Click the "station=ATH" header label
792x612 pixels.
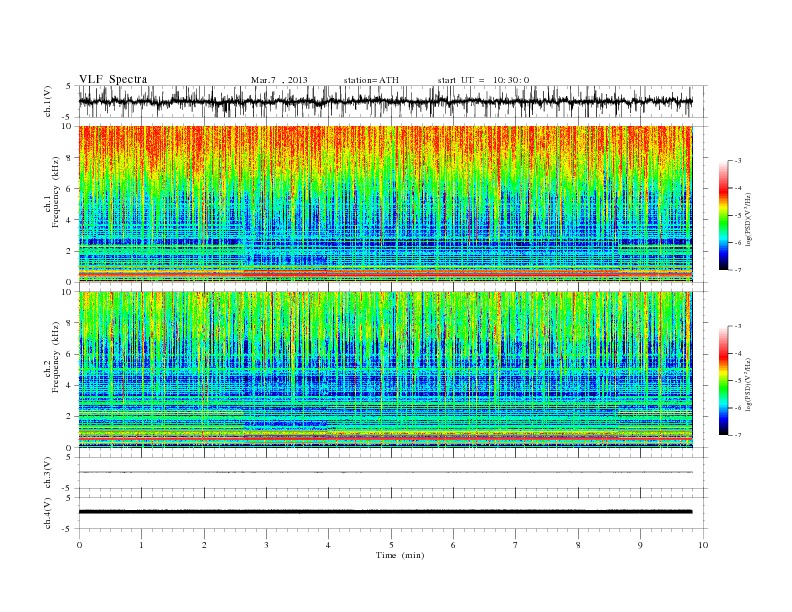click(x=371, y=80)
